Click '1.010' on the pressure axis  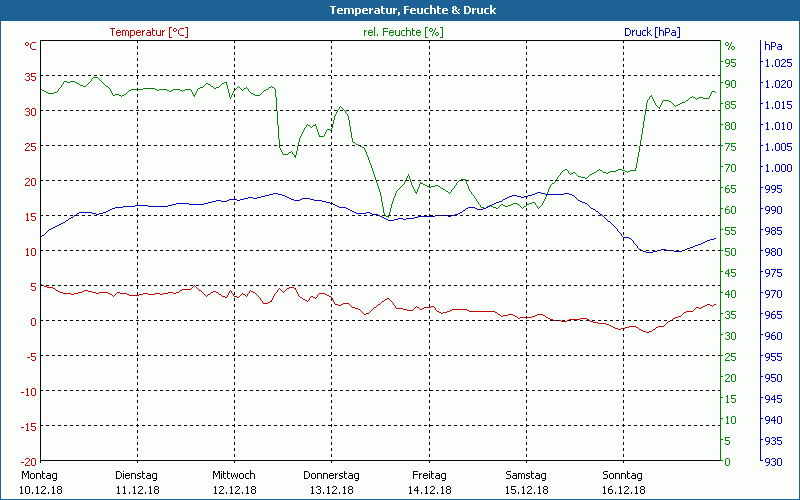point(778,126)
